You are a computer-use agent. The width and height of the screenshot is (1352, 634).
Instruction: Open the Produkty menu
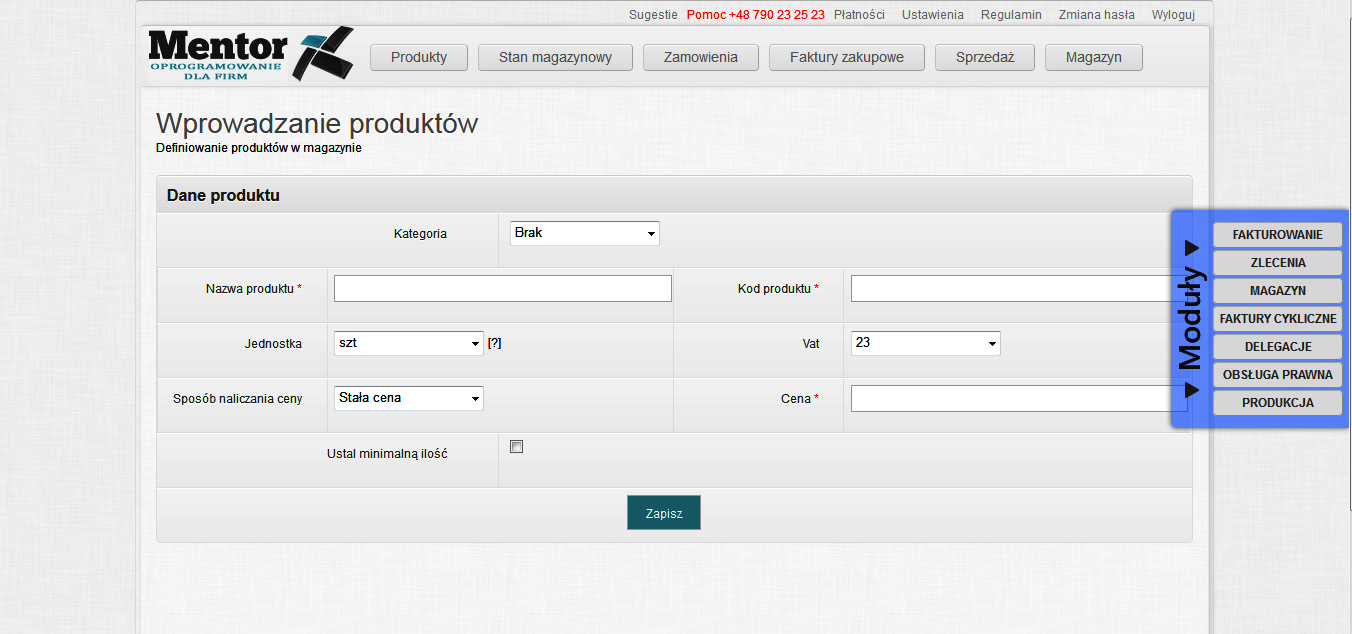pos(418,58)
